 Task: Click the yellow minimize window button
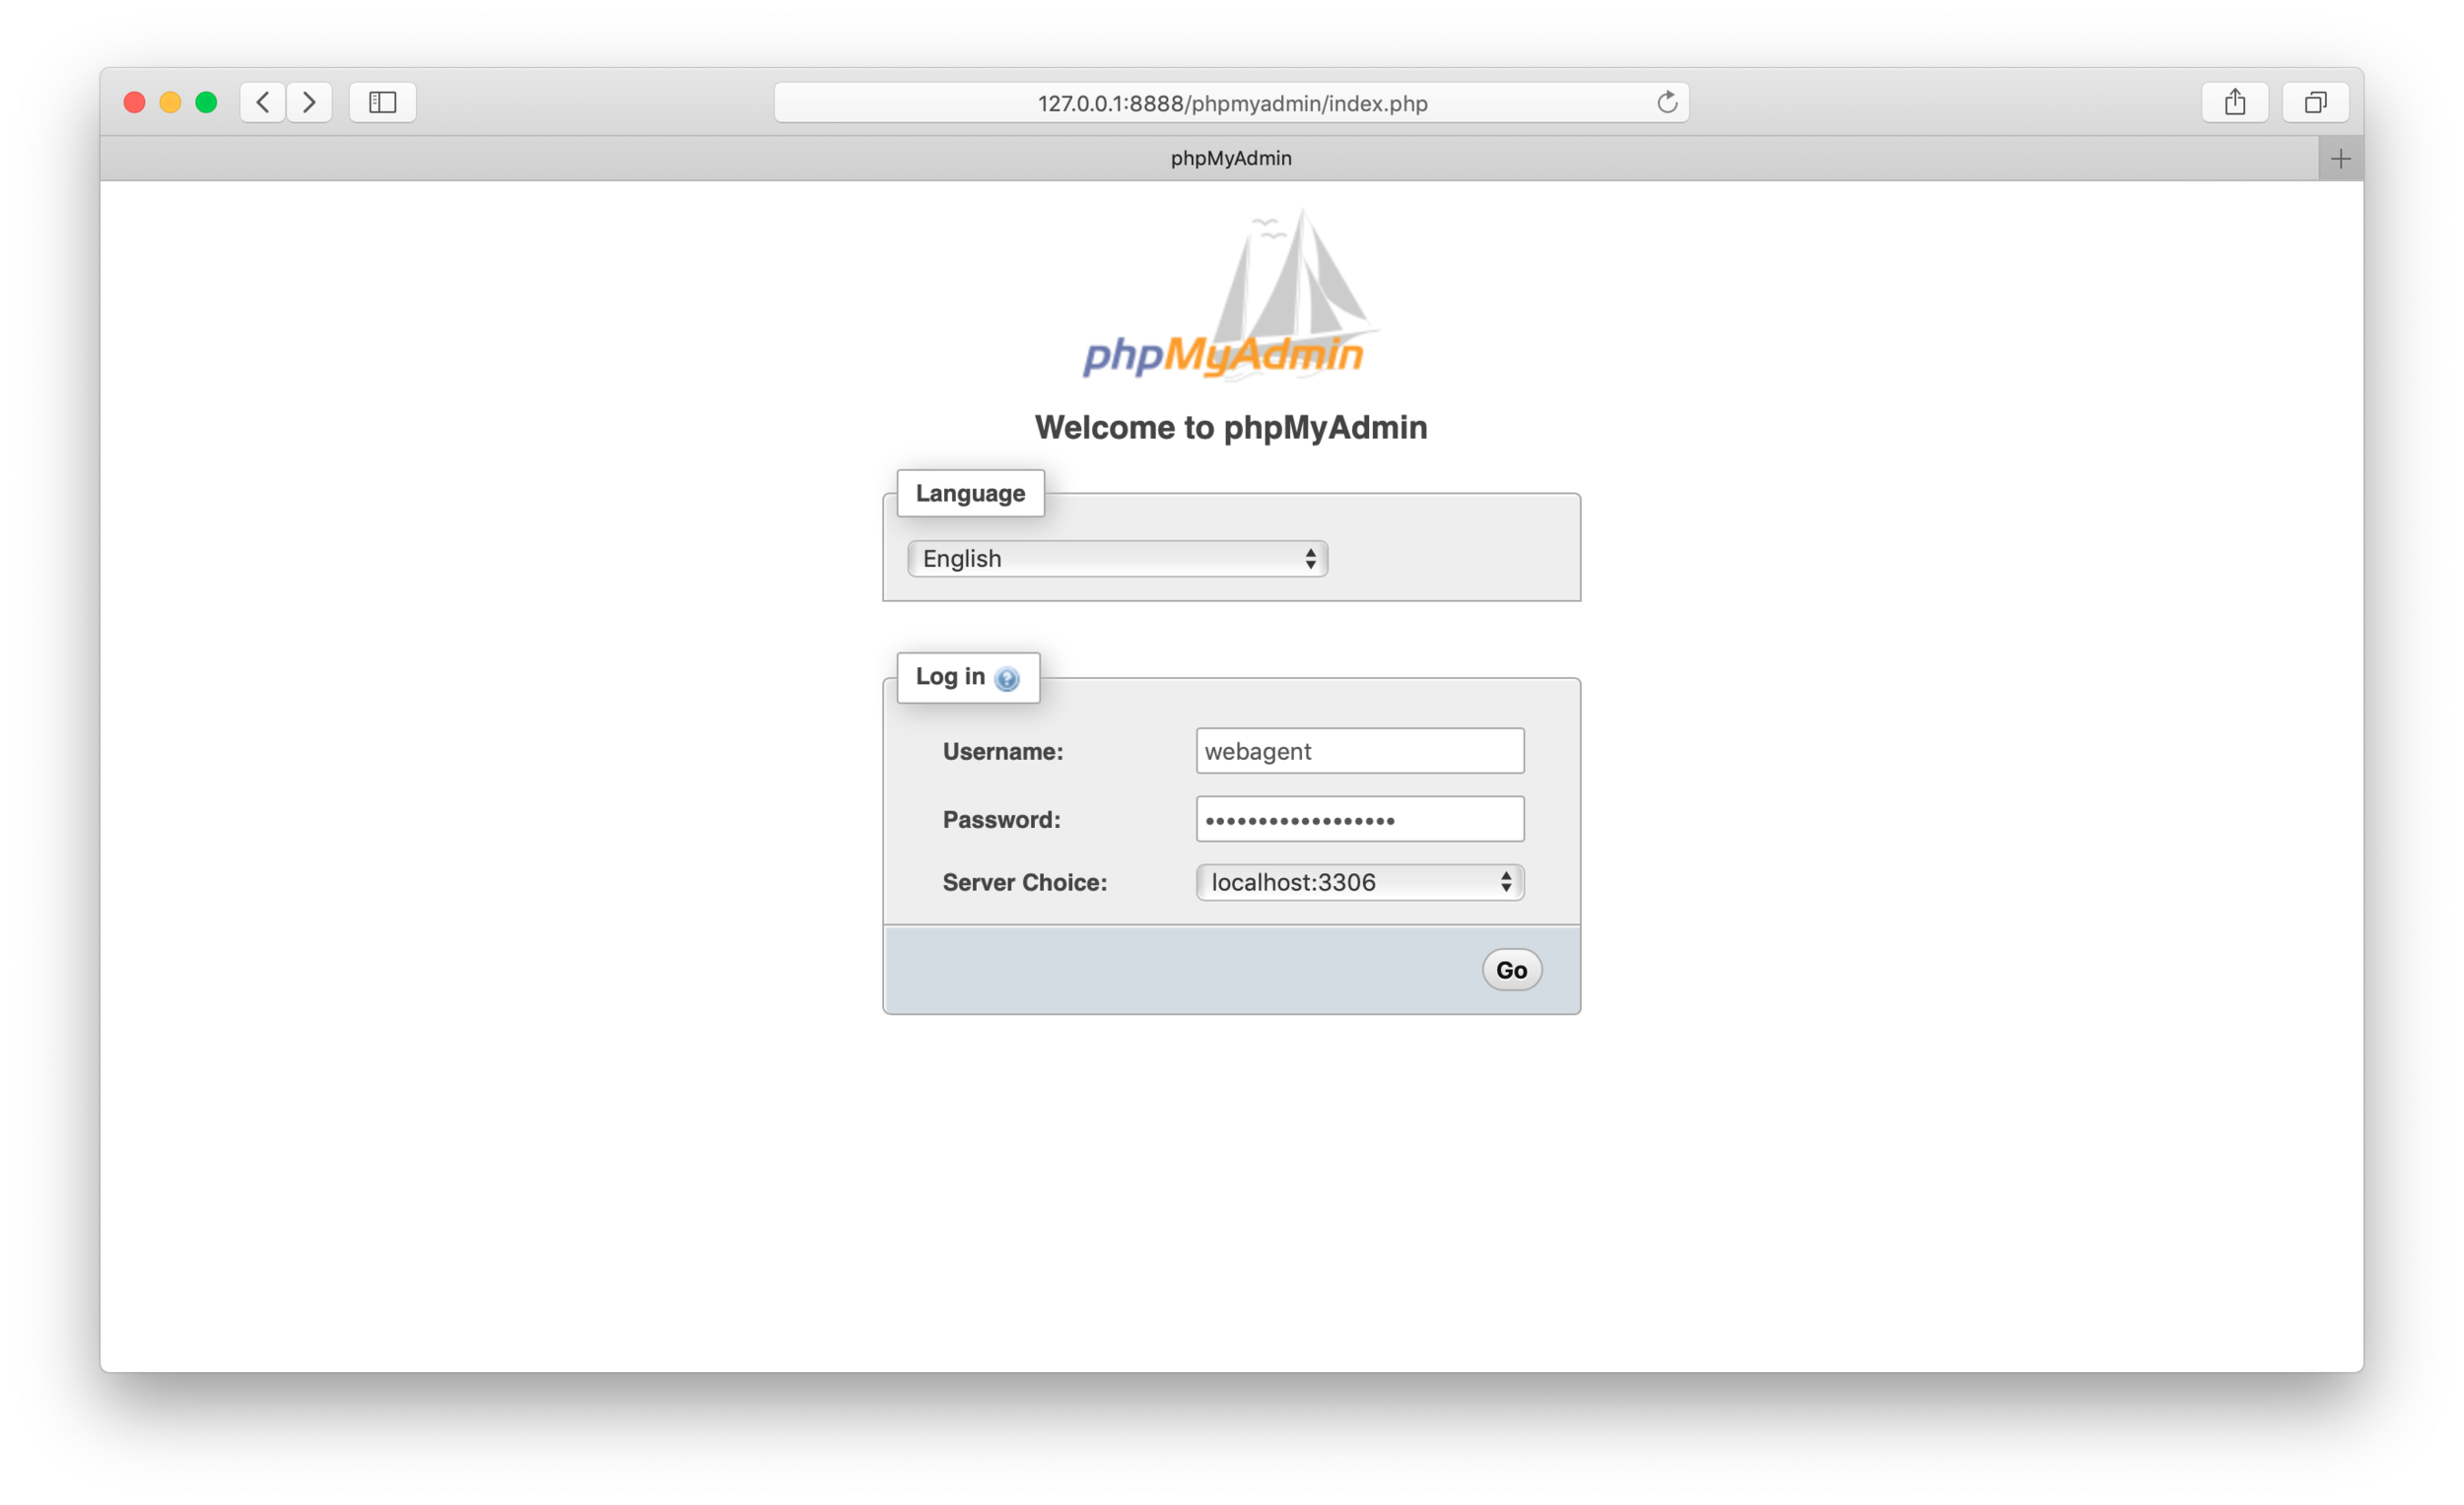(170, 102)
